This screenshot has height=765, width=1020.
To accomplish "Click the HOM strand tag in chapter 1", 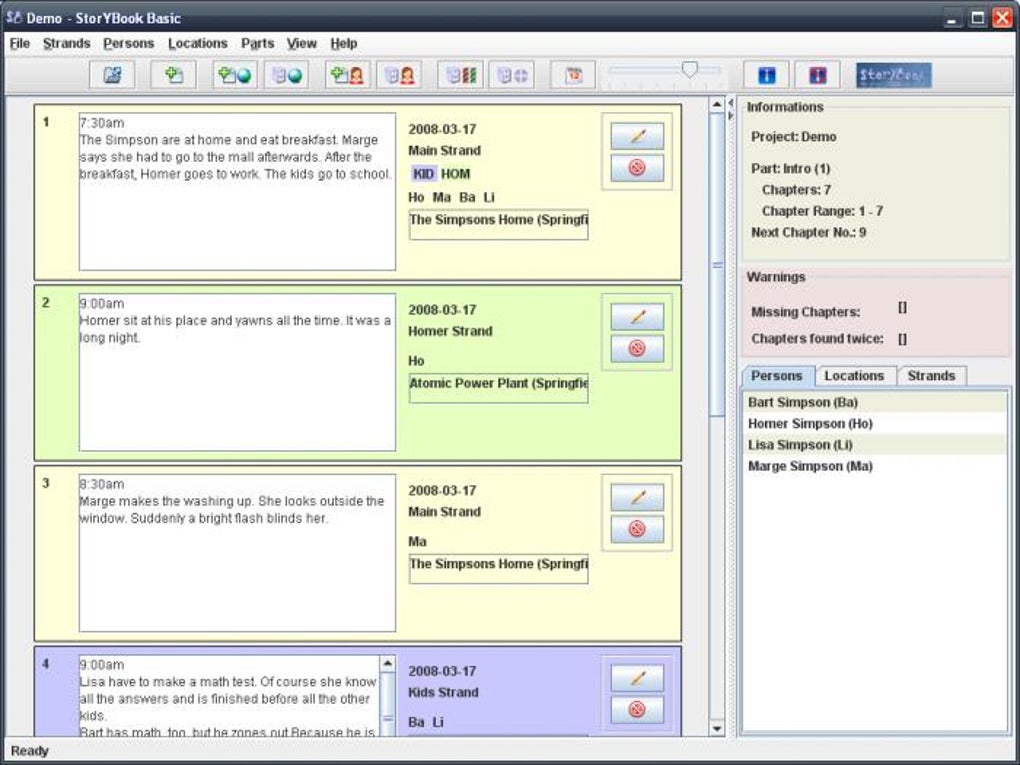I will [455, 174].
